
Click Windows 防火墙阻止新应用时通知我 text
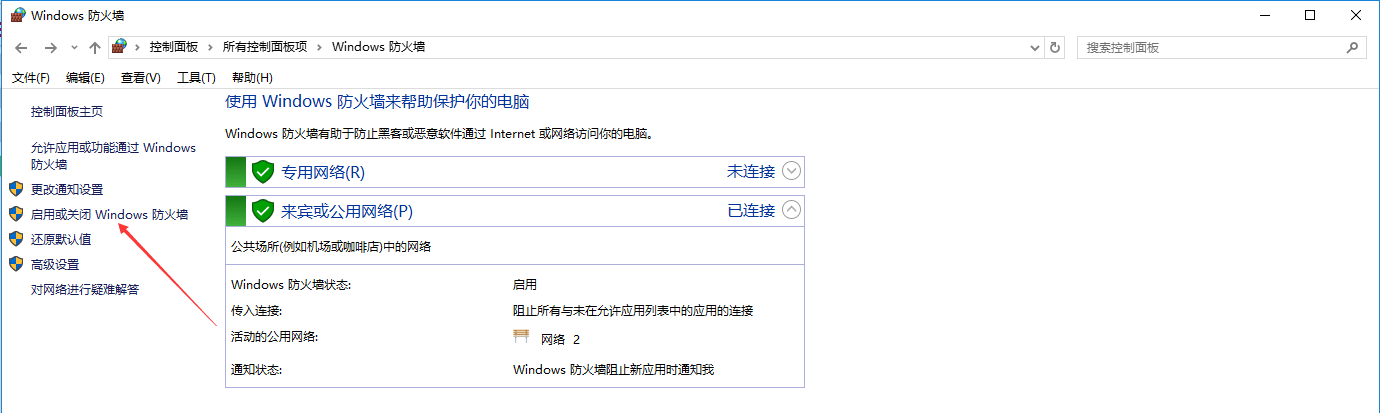click(614, 370)
